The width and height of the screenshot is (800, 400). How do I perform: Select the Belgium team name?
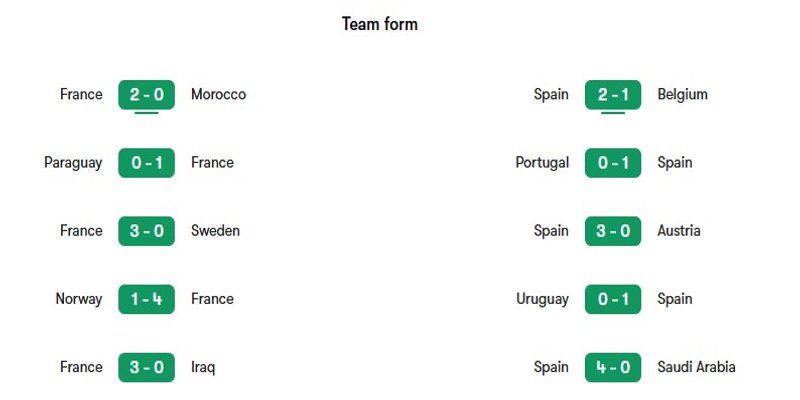pyautogui.click(x=682, y=94)
